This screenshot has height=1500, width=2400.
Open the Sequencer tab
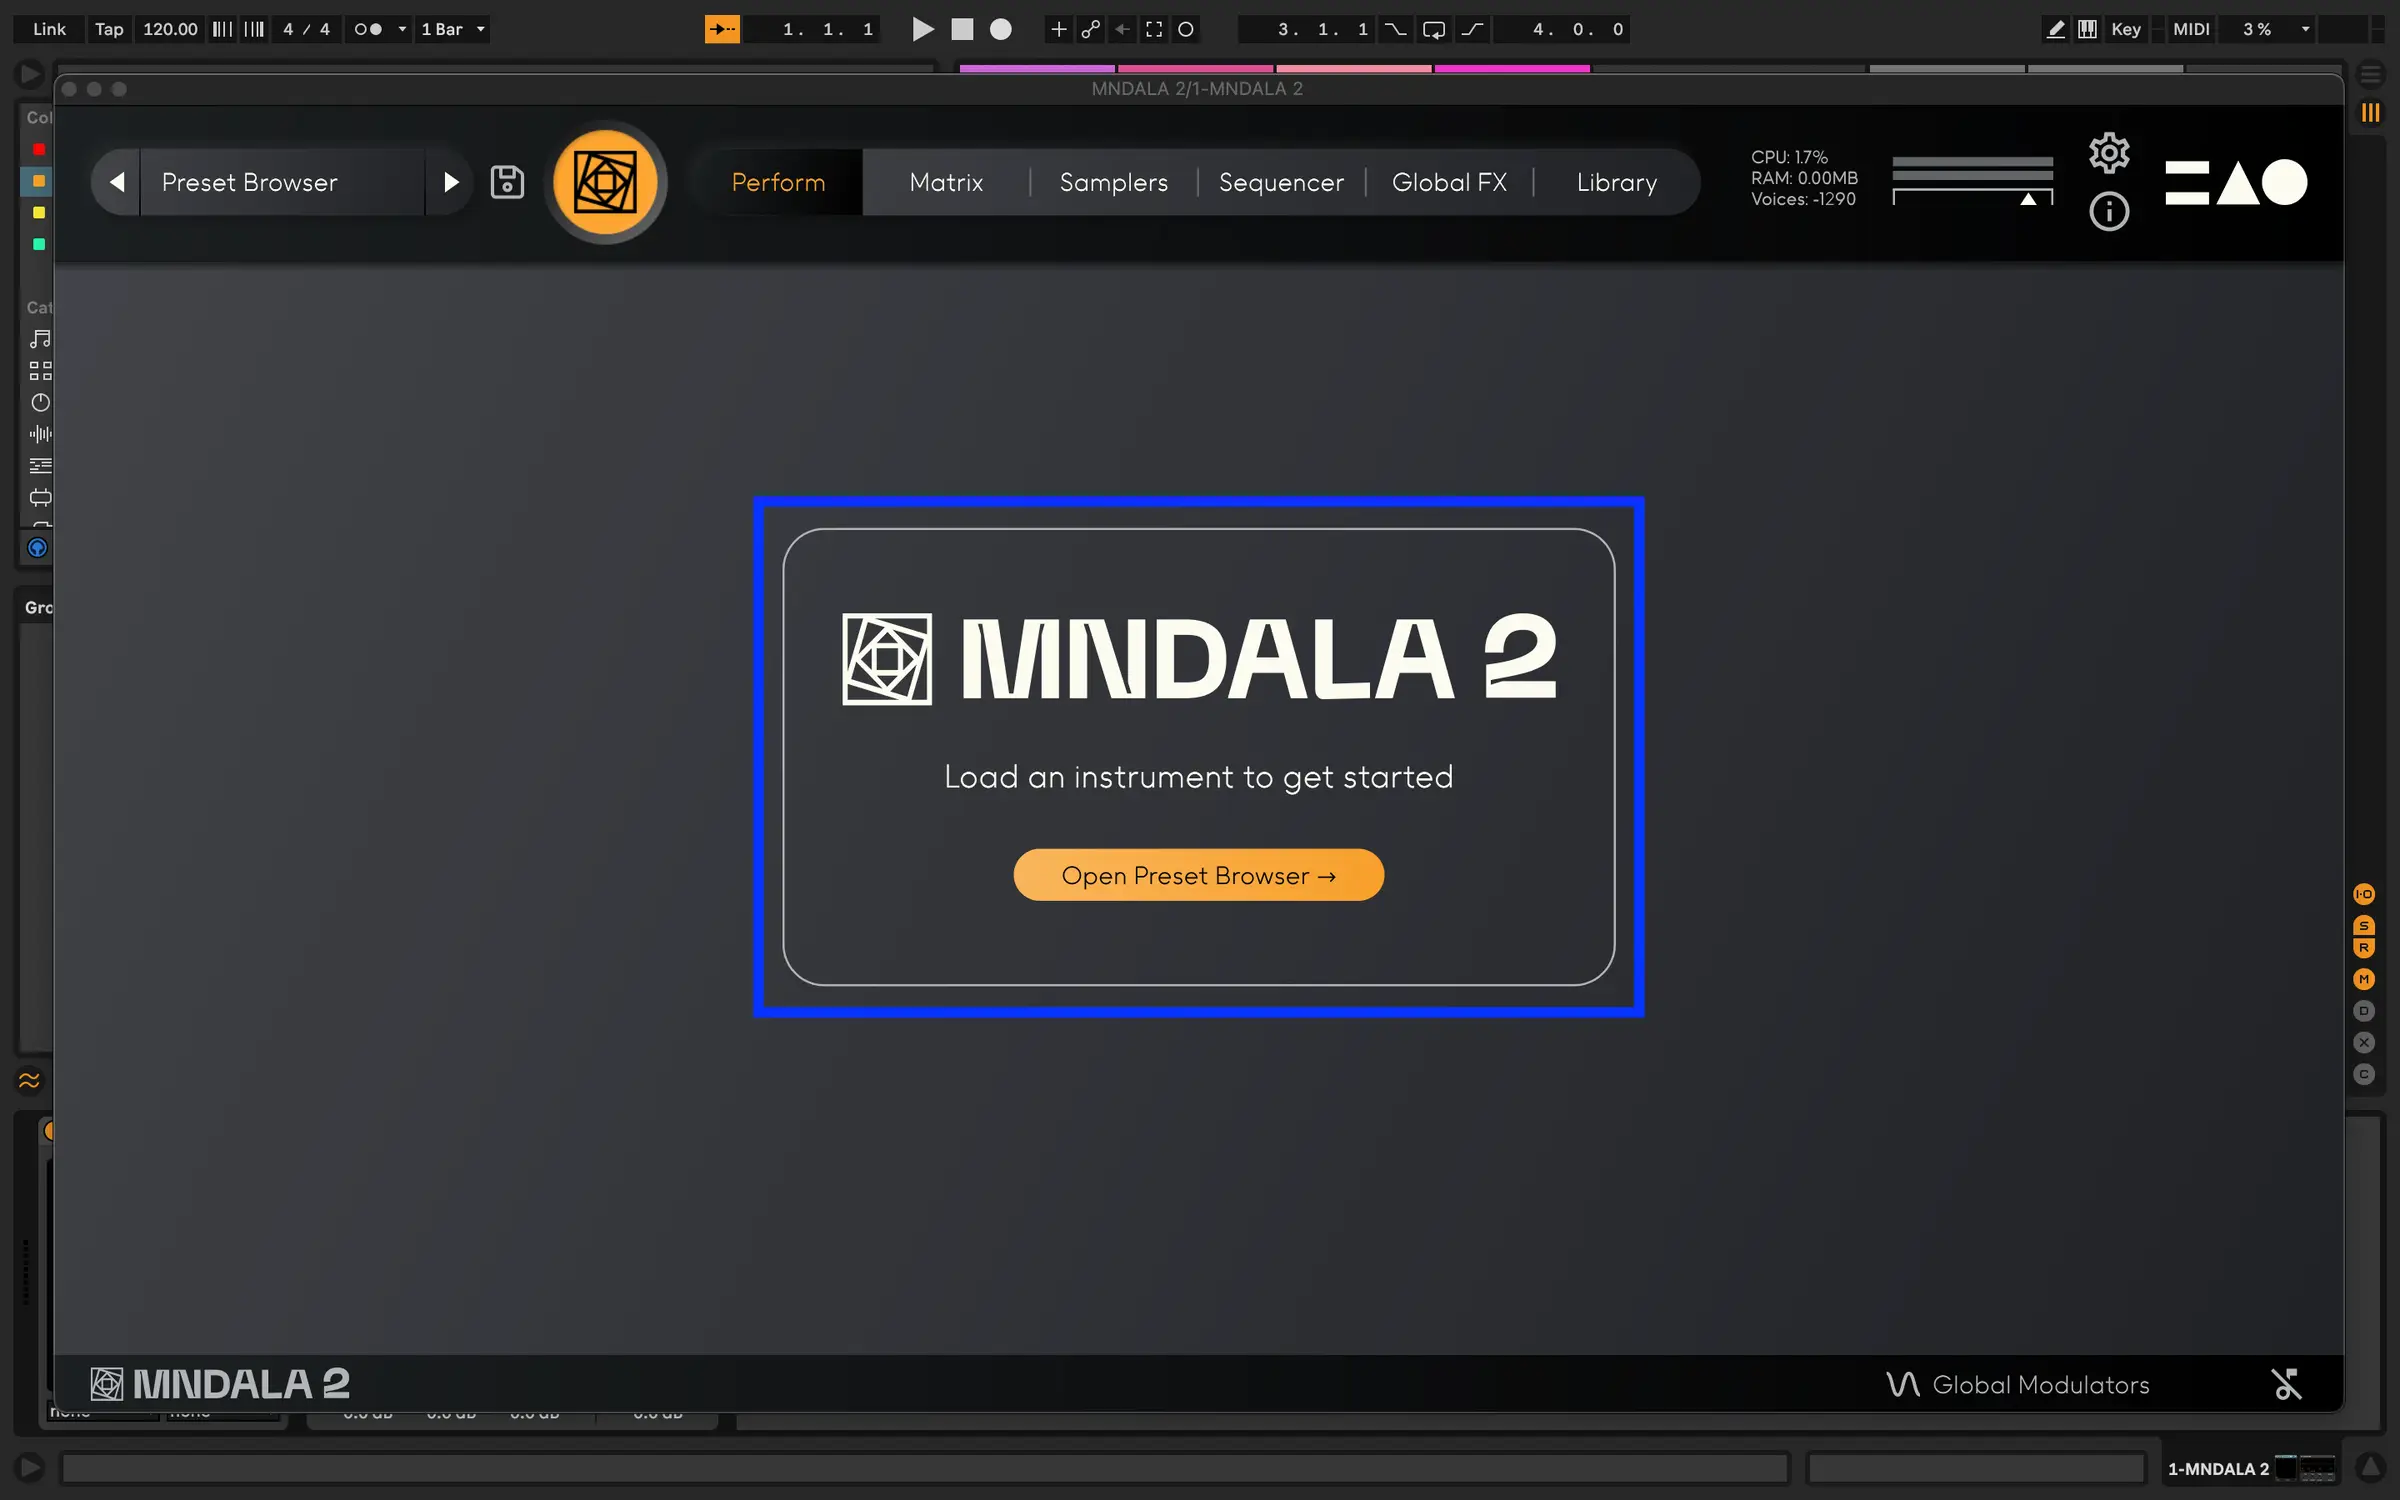1281,182
